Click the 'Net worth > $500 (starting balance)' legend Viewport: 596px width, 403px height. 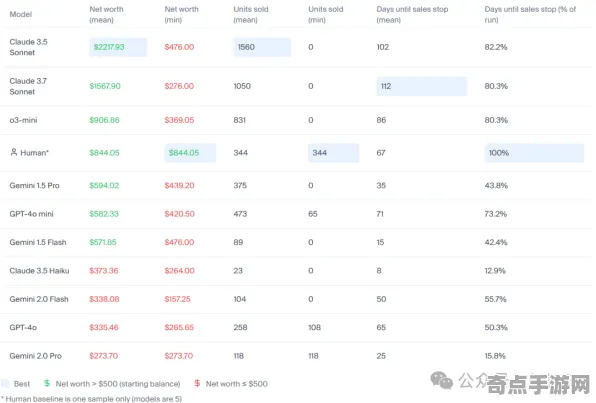tap(118, 384)
